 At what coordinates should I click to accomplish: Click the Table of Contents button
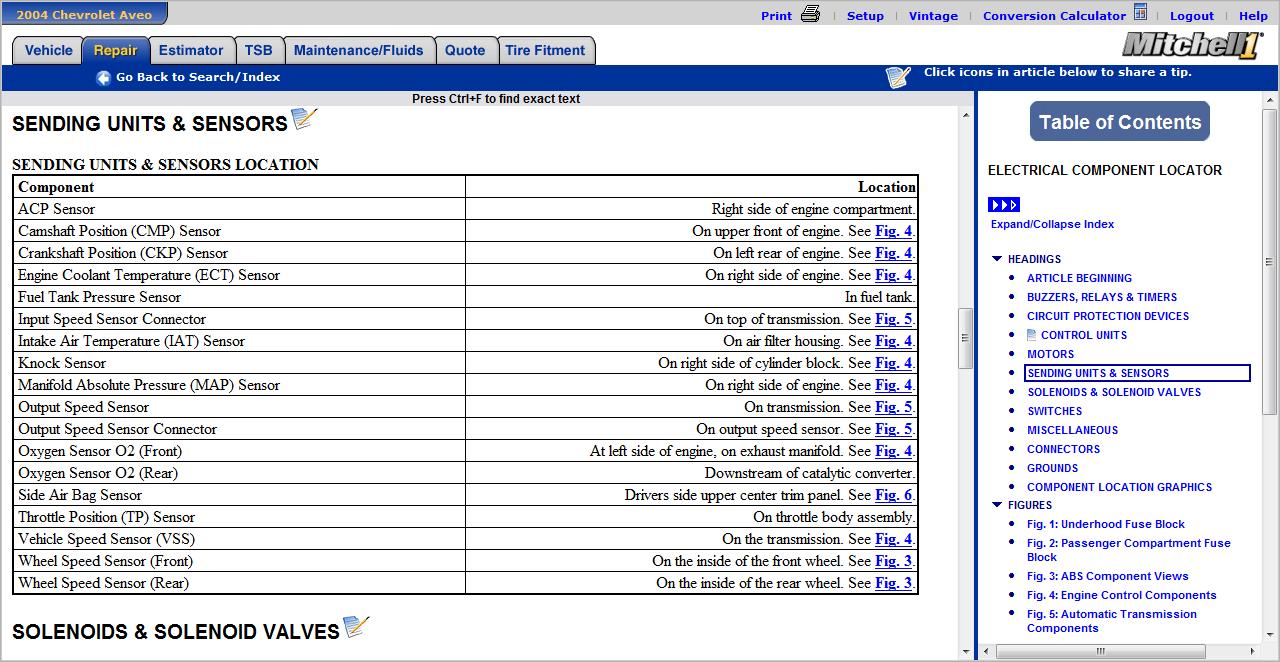point(1119,122)
